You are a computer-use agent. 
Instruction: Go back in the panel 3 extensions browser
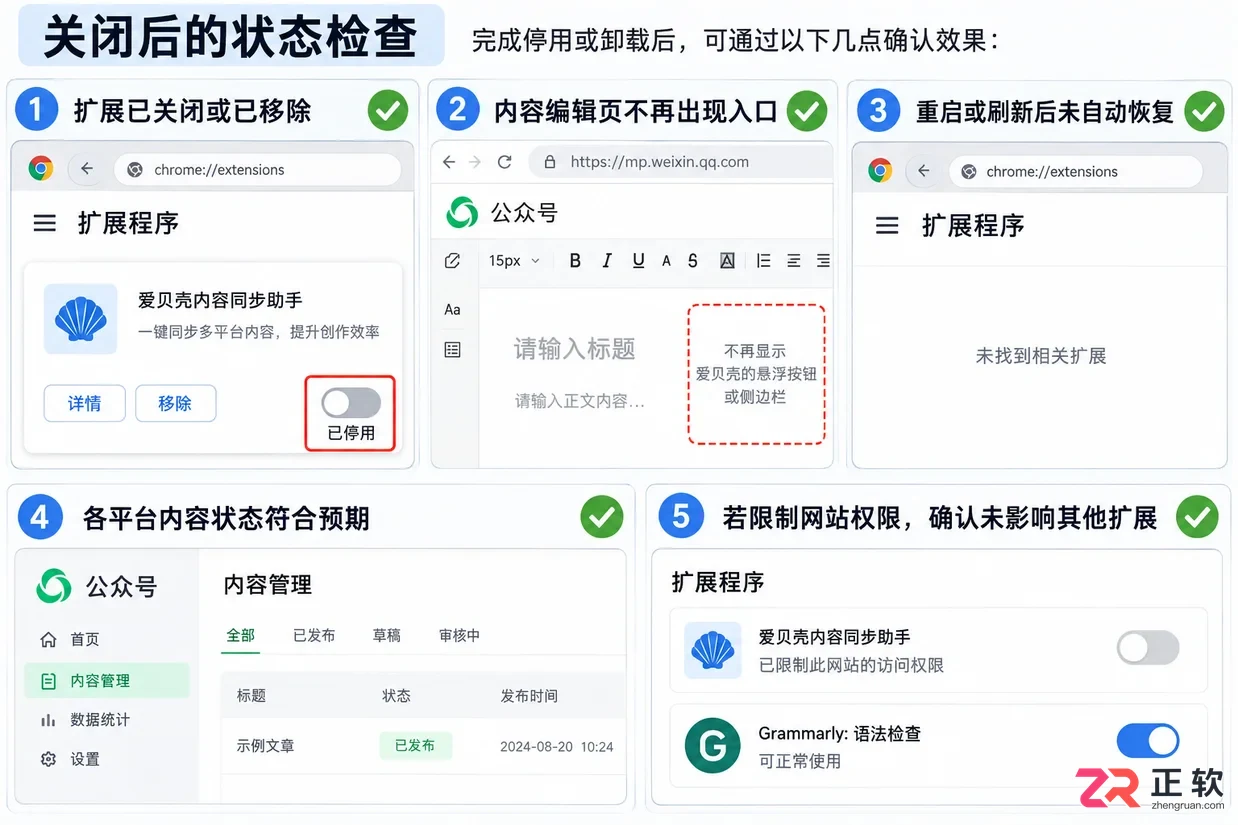click(923, 171)
